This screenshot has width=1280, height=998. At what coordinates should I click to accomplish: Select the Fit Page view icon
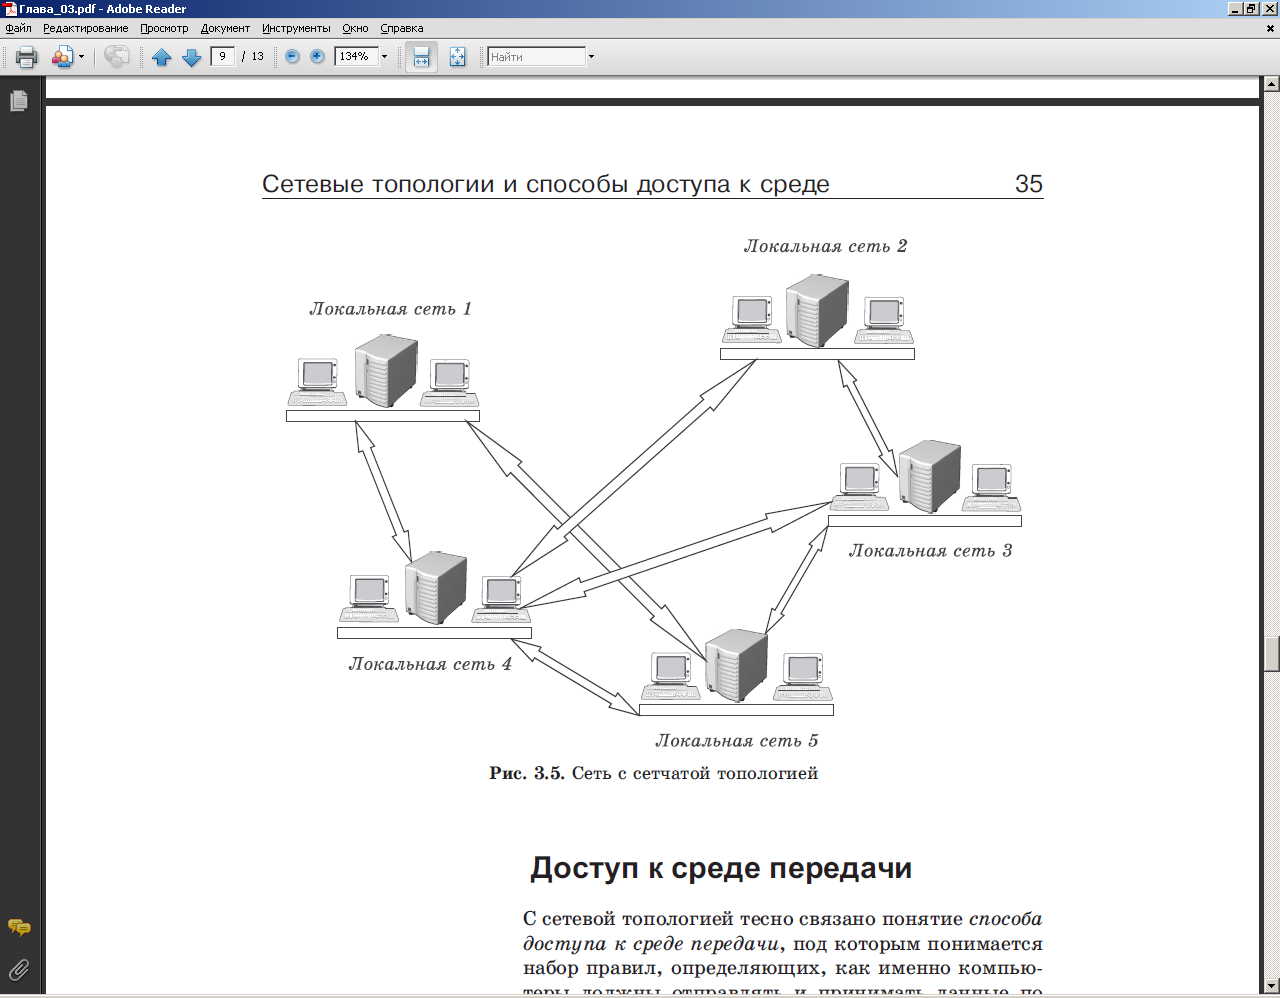(x=457, y=57)
